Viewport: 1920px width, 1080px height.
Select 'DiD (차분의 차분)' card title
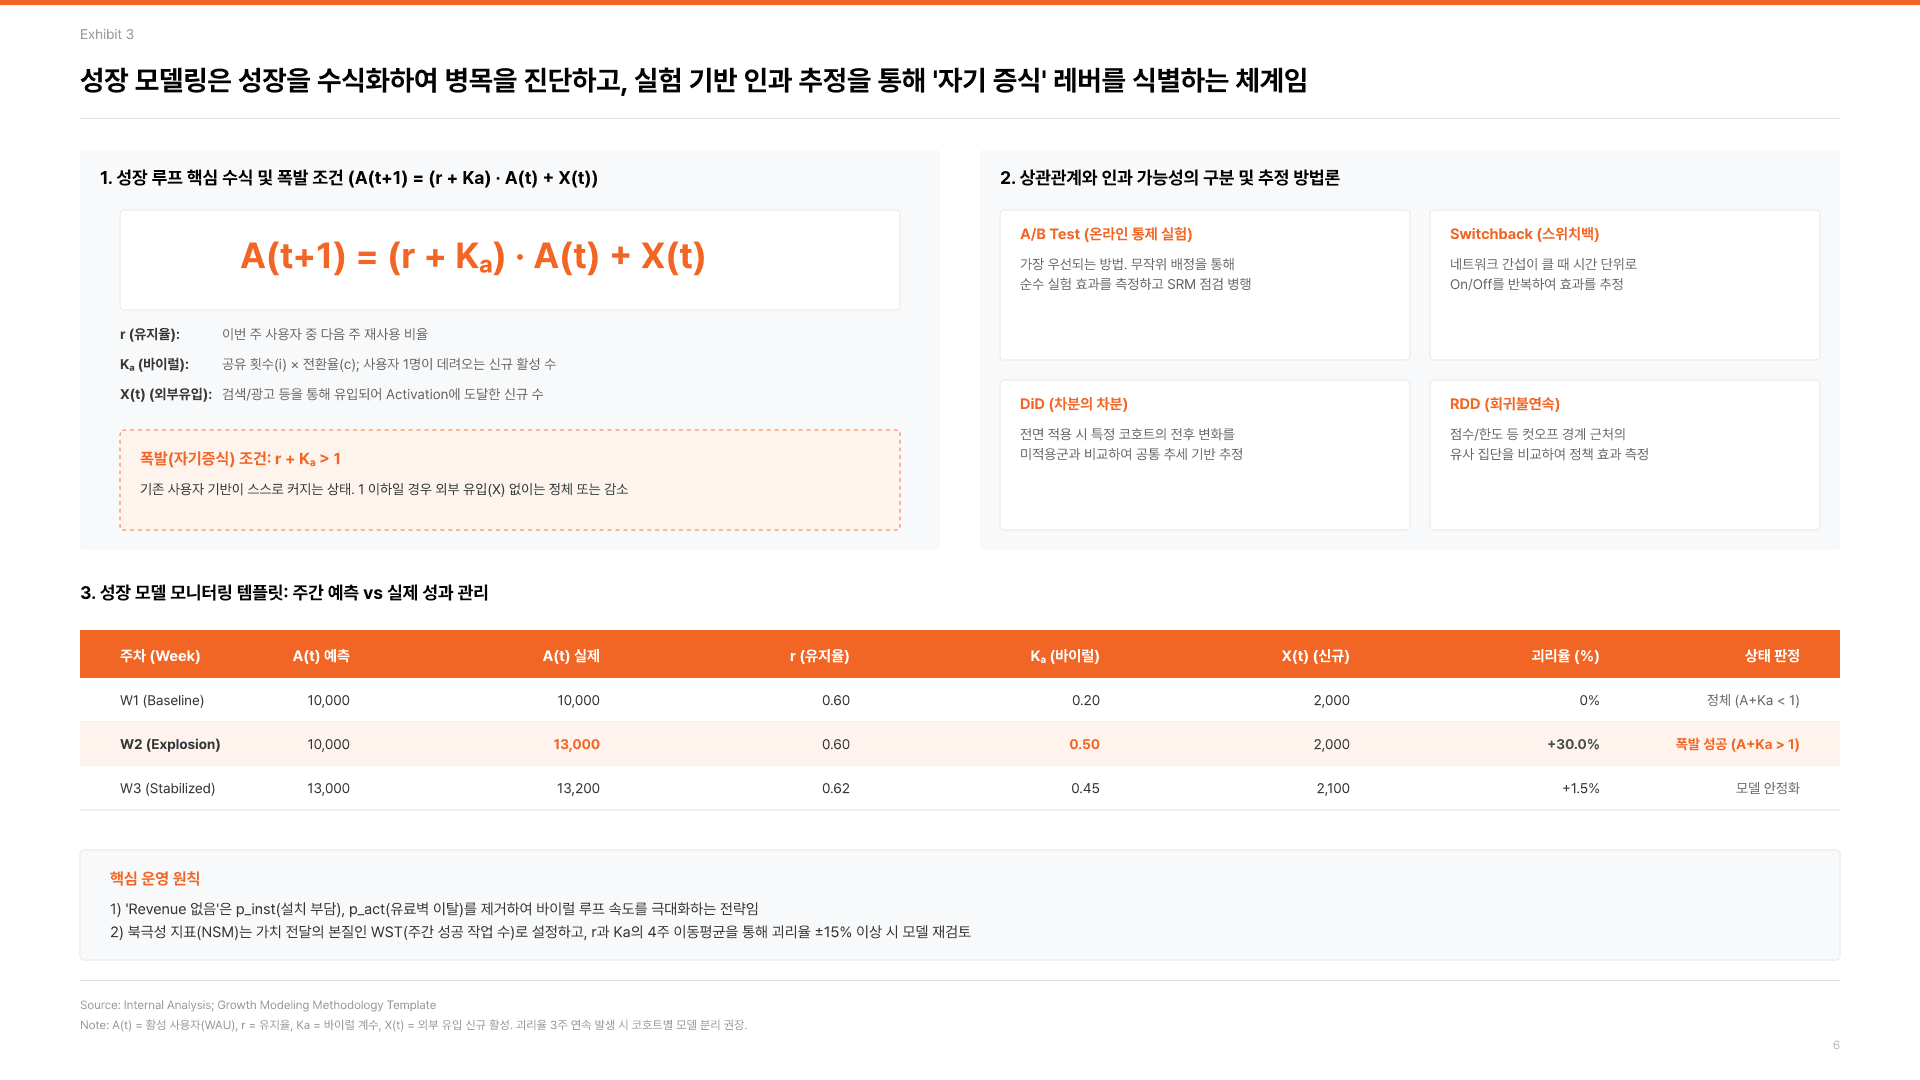coord(1074,404)
